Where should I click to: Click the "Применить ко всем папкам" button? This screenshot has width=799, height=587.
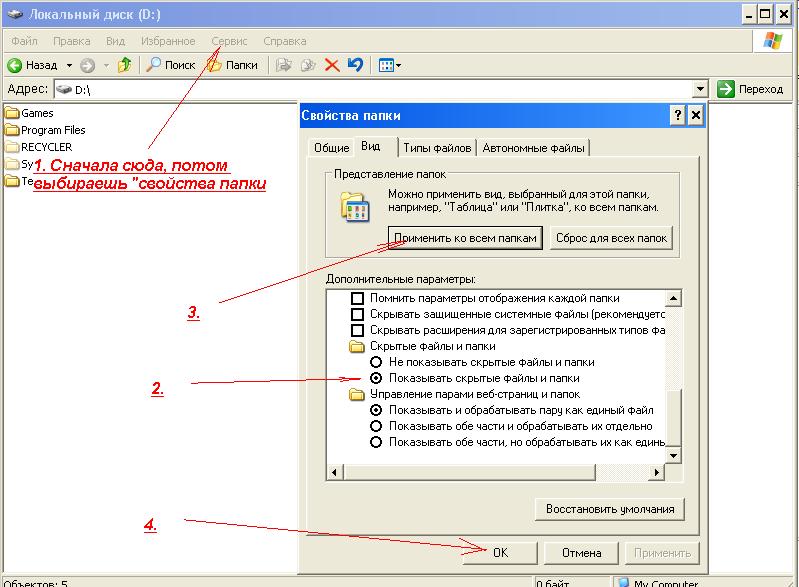click(466, 238)
